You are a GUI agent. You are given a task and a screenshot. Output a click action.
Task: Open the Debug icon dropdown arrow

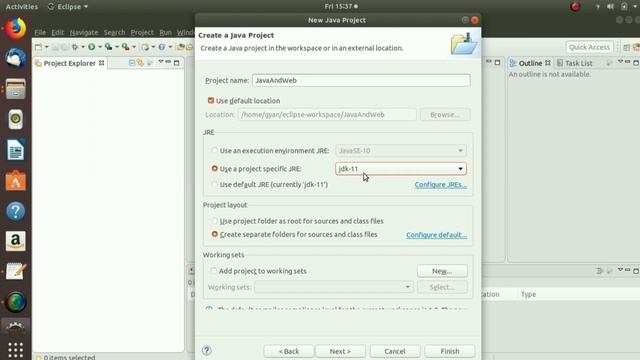point(83,47)
